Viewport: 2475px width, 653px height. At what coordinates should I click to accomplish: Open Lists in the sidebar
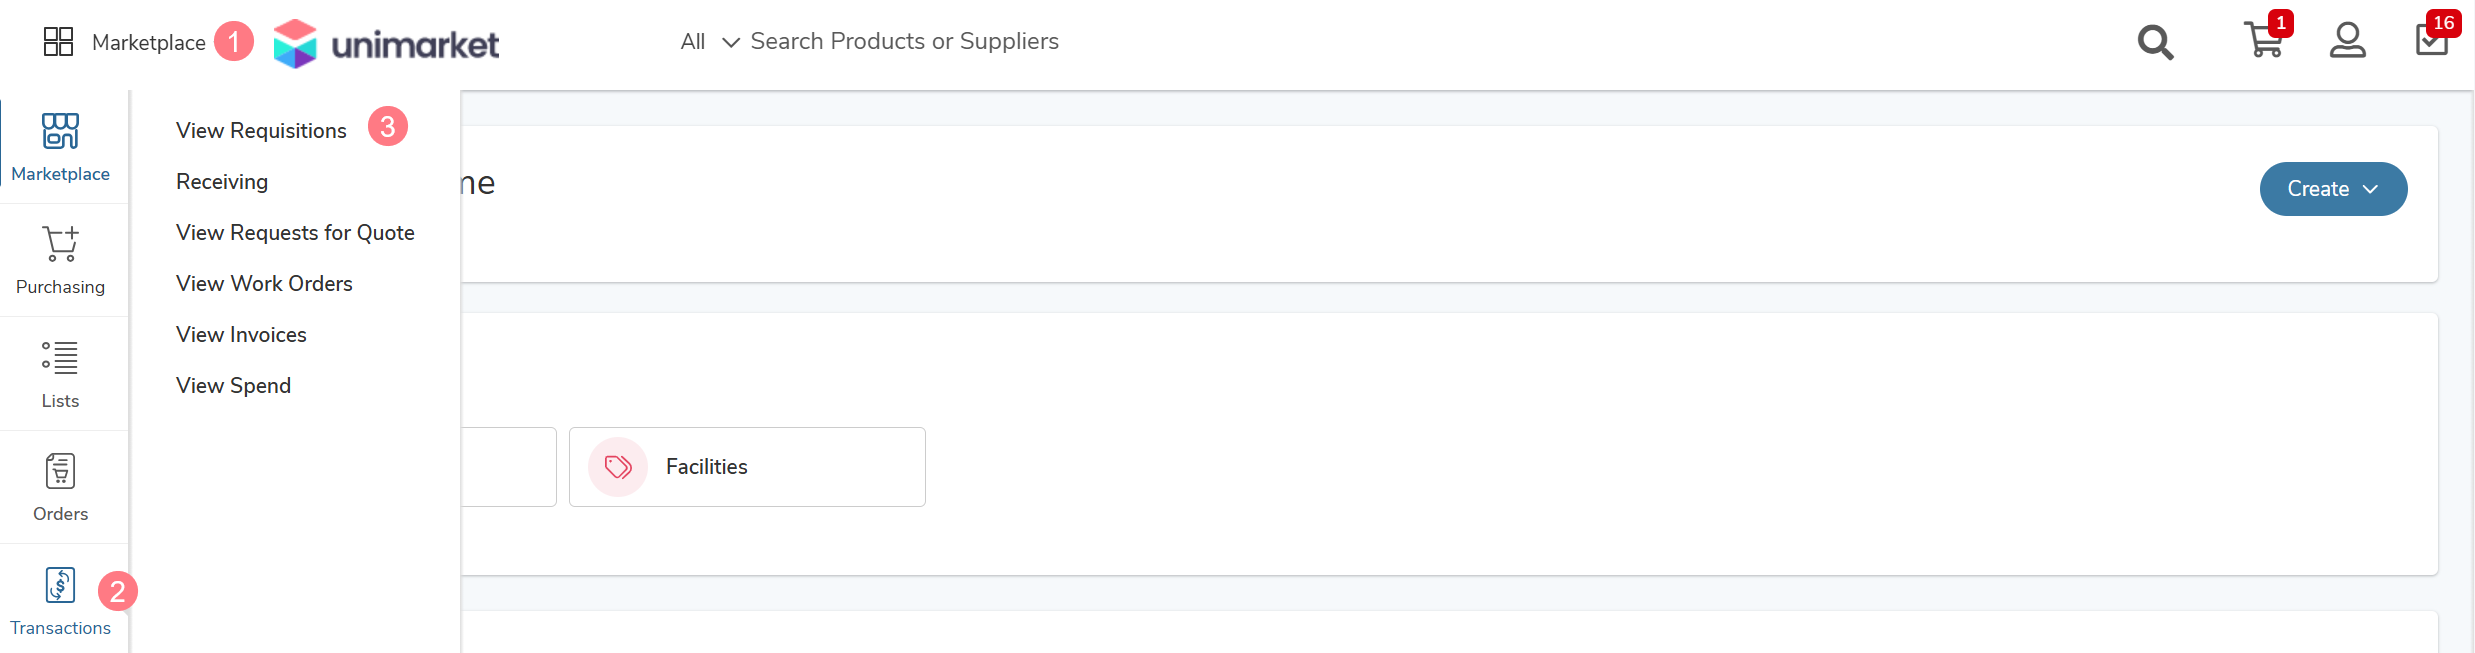pyautogui.click(x=61, y=374)
